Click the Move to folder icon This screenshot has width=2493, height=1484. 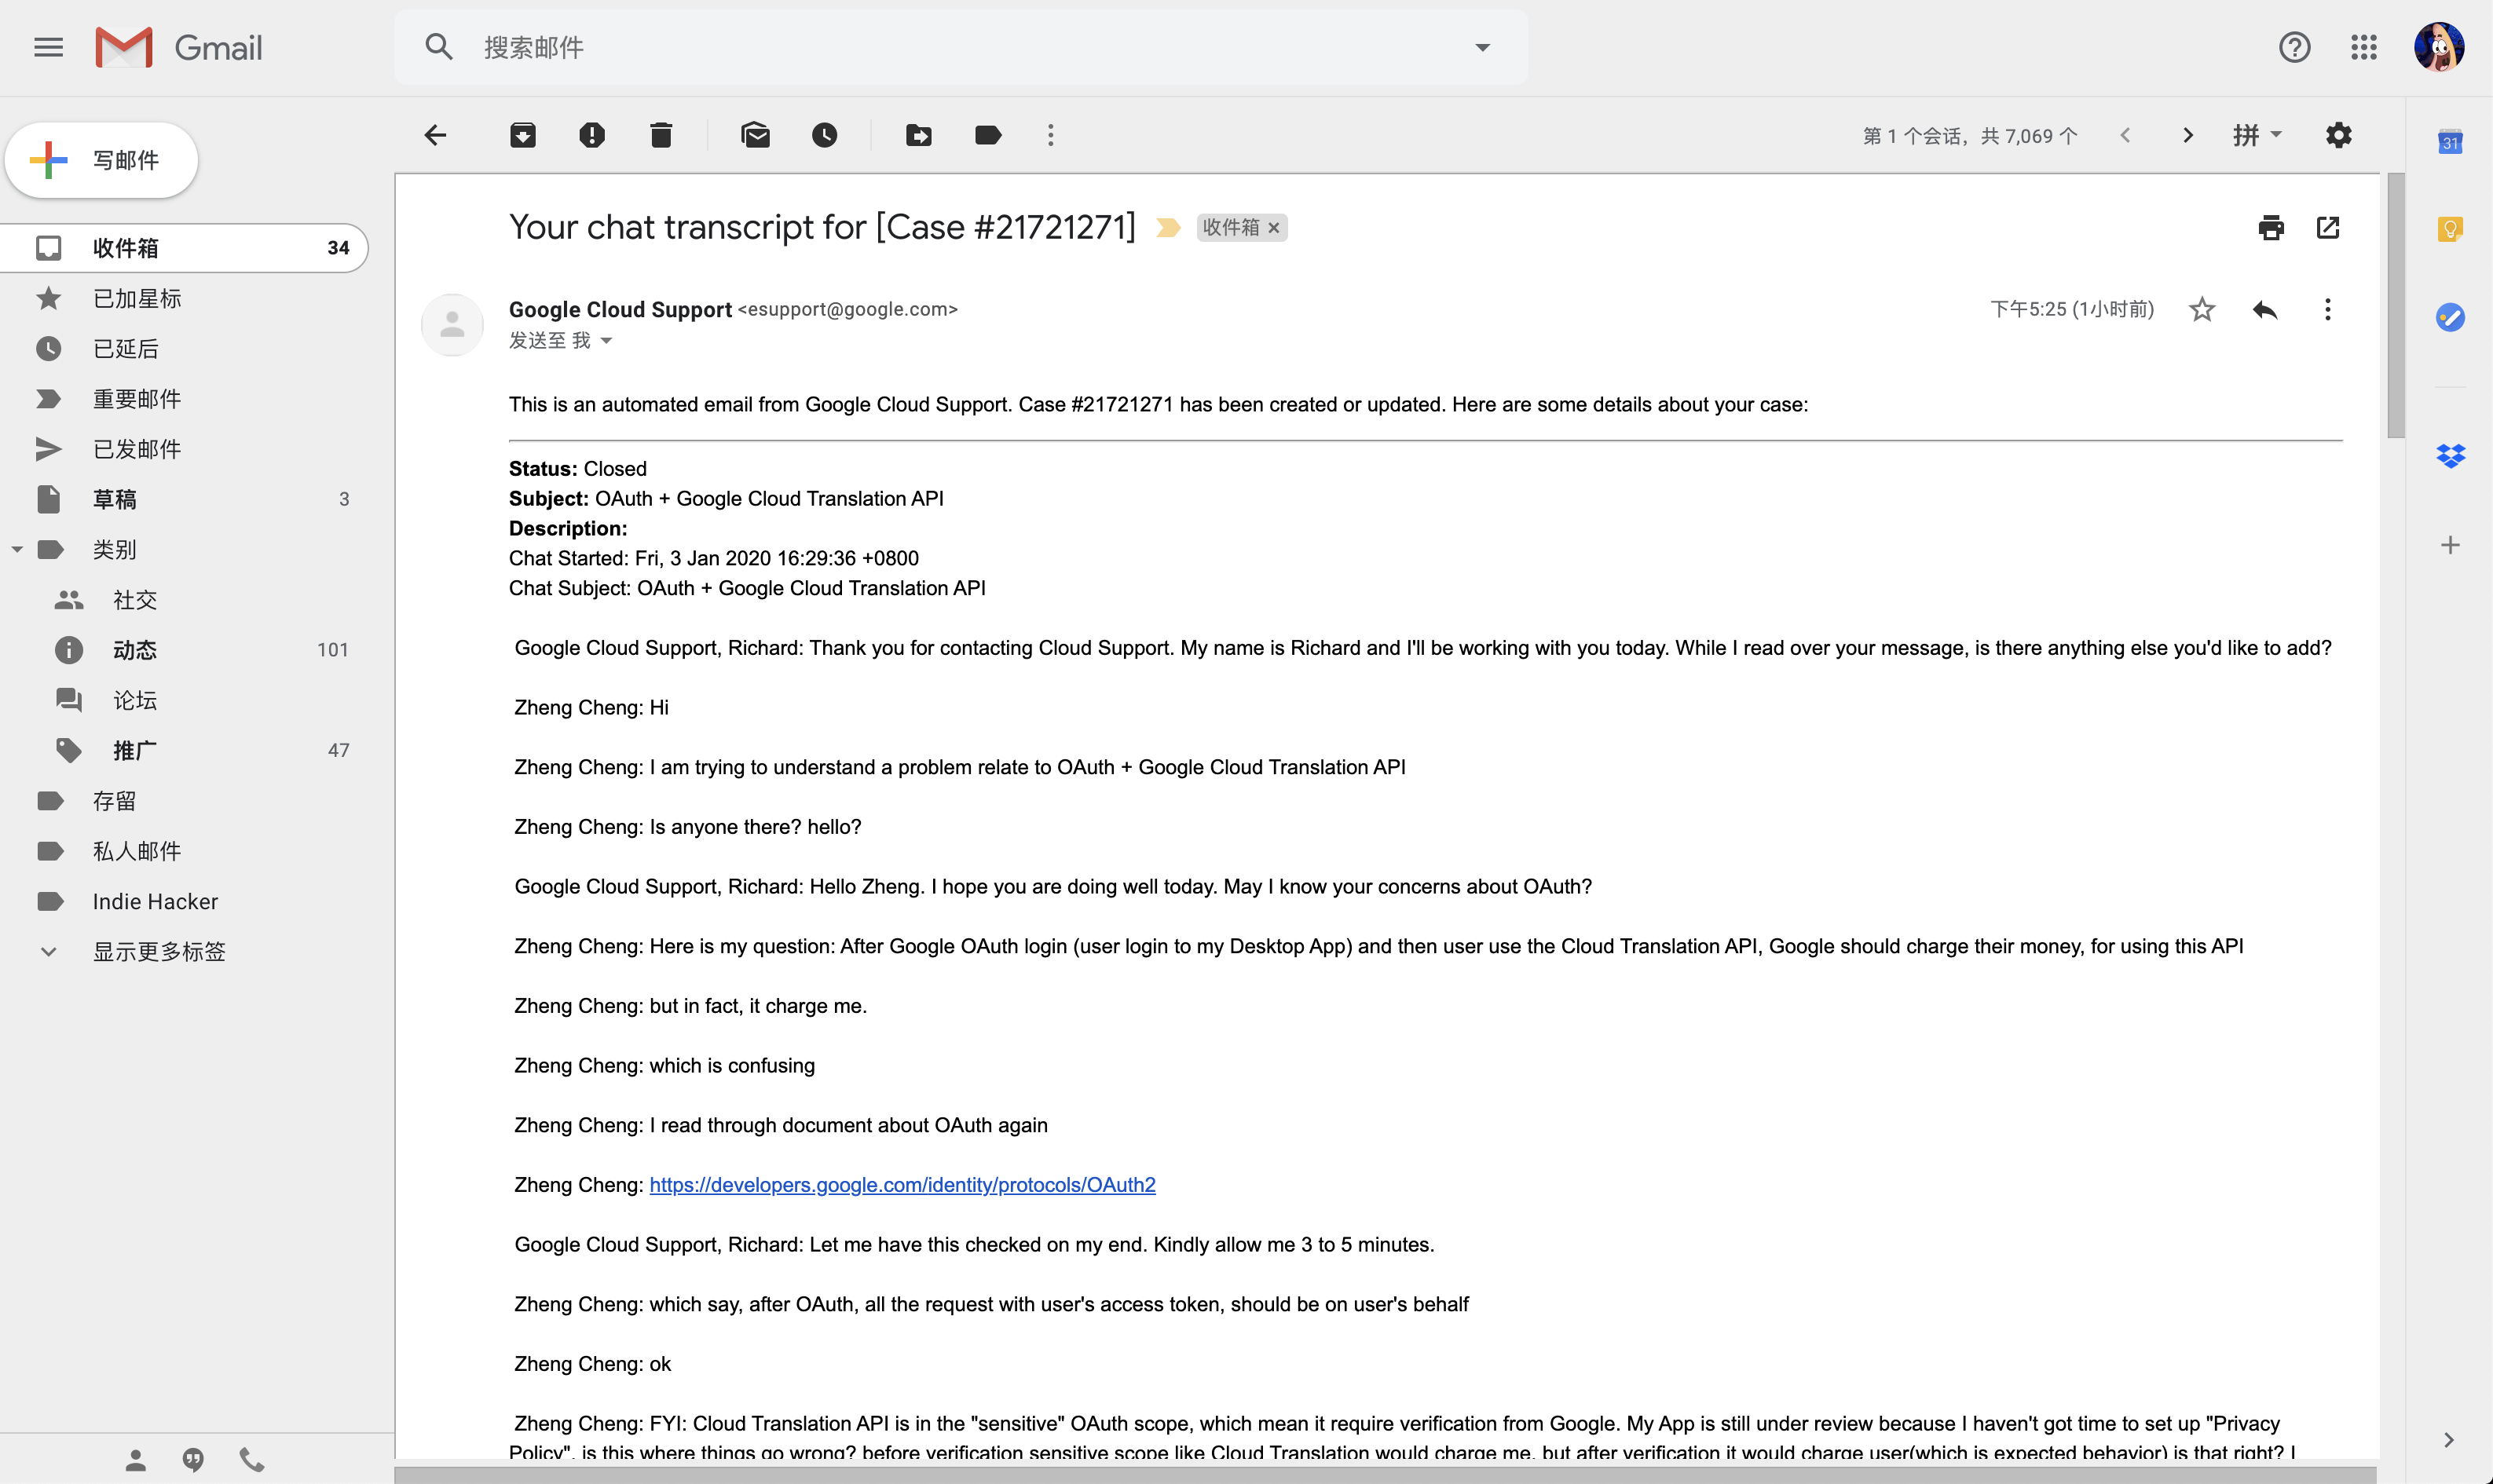pos(919,135)
